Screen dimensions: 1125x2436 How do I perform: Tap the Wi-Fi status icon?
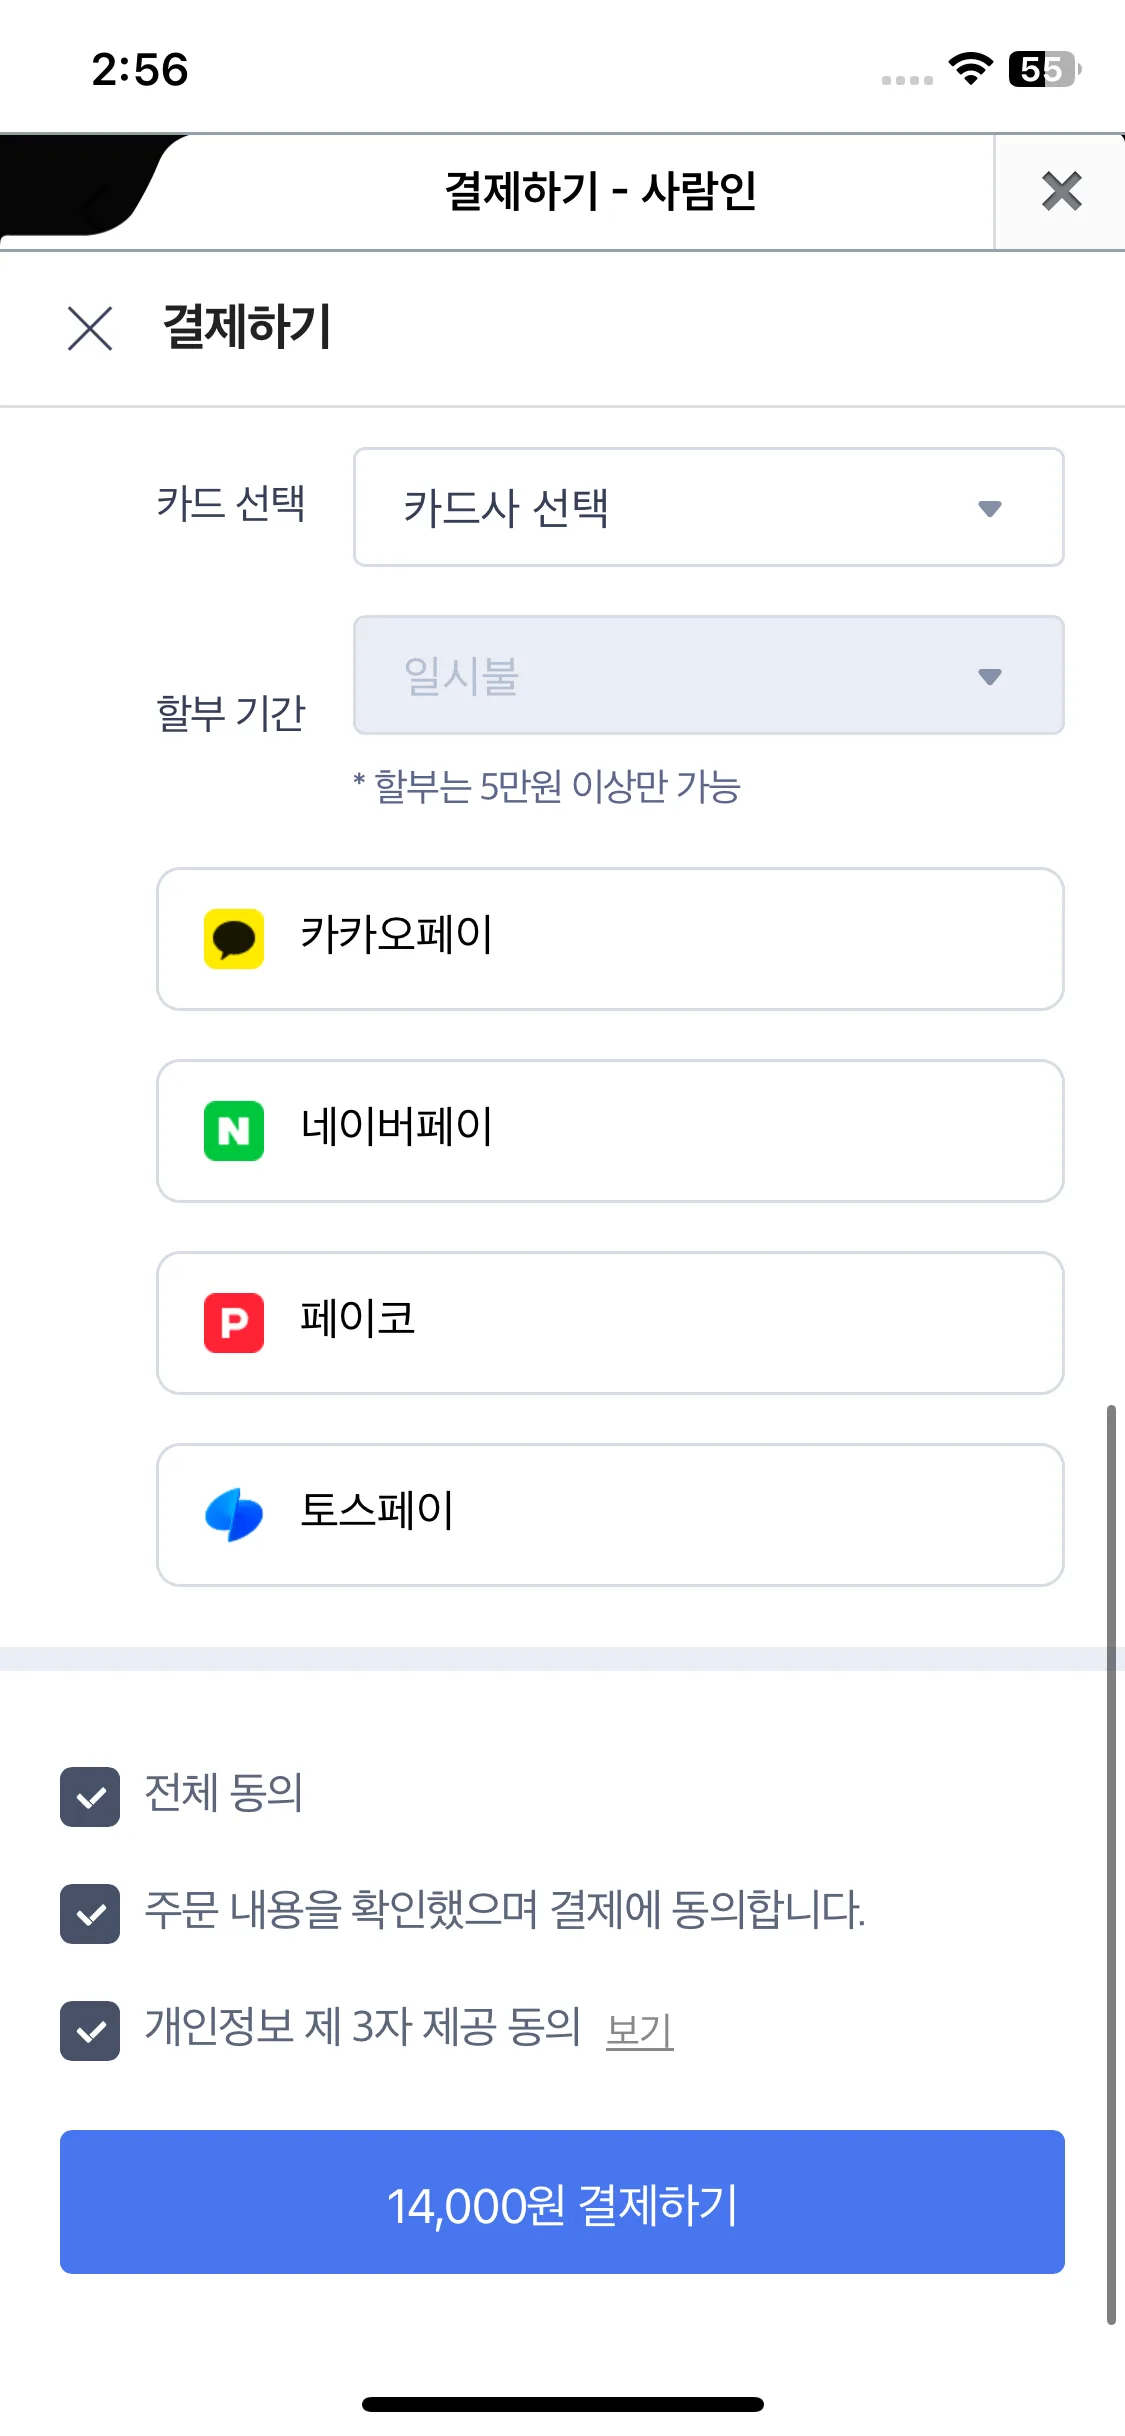pyautogui.click(x=970, y=69)
